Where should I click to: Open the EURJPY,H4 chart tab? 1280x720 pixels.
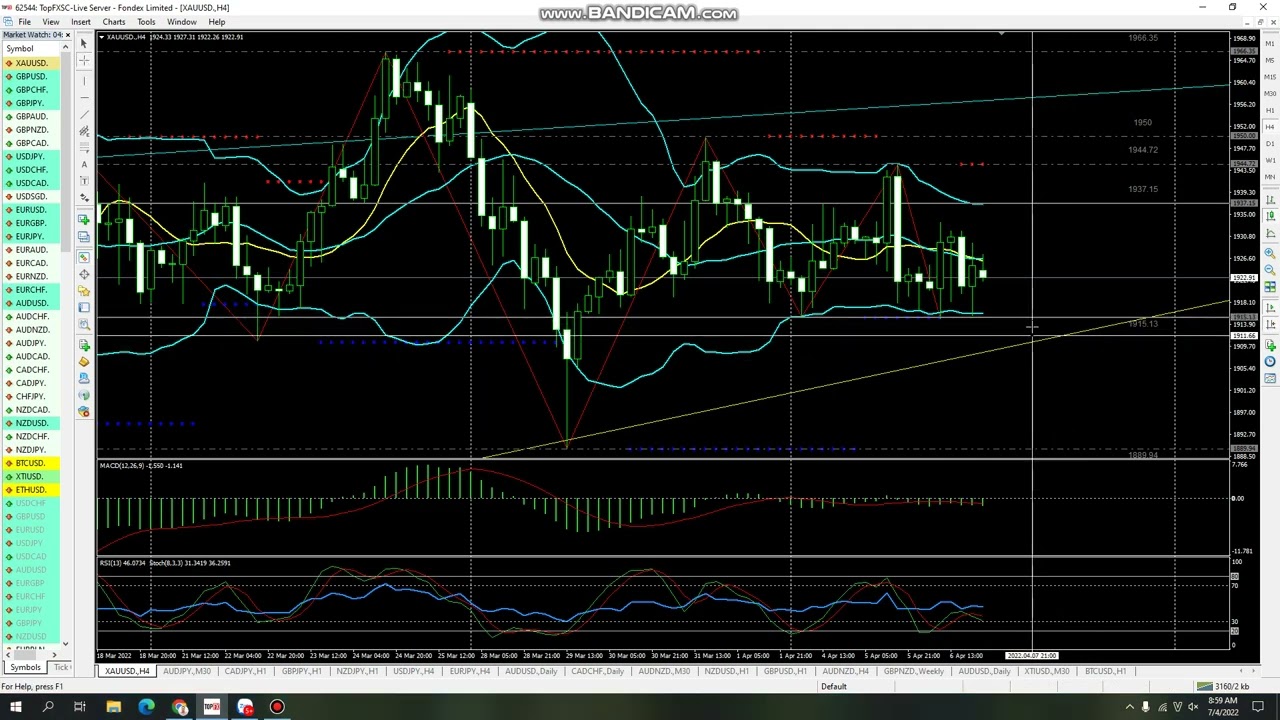(x=469, y=671)
